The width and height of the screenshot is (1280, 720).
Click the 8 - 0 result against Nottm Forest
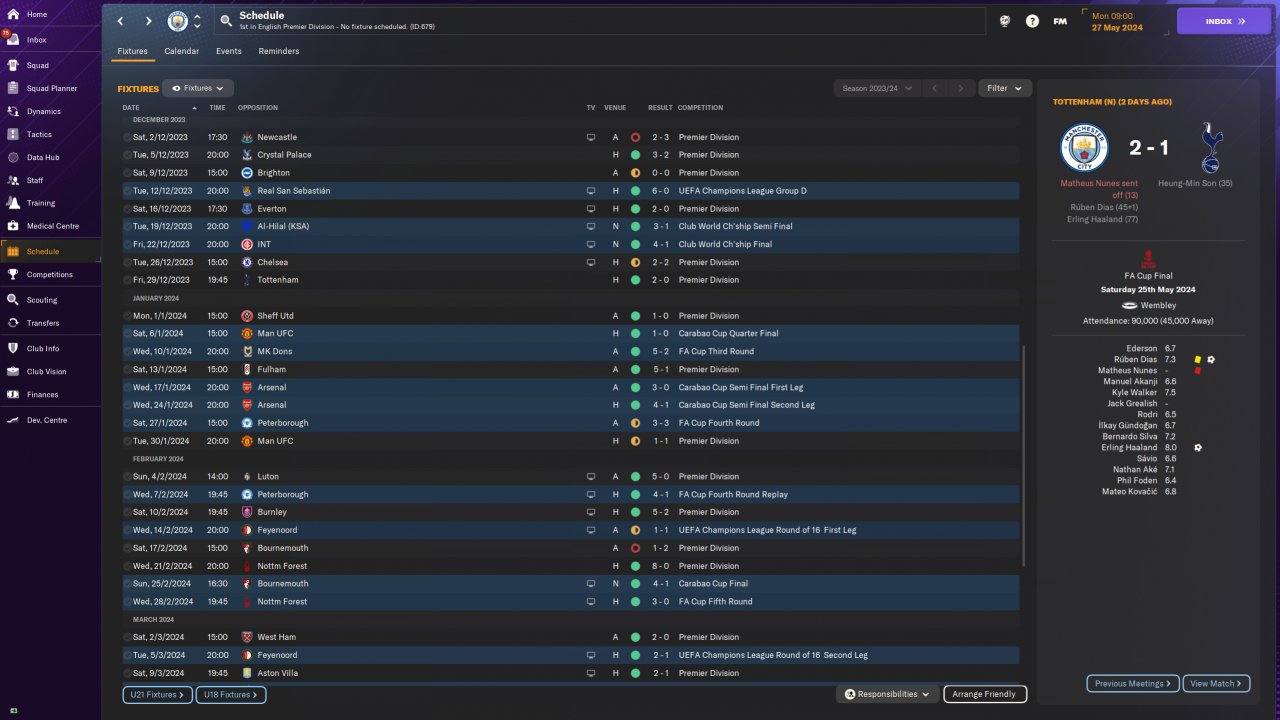(659, 566)
